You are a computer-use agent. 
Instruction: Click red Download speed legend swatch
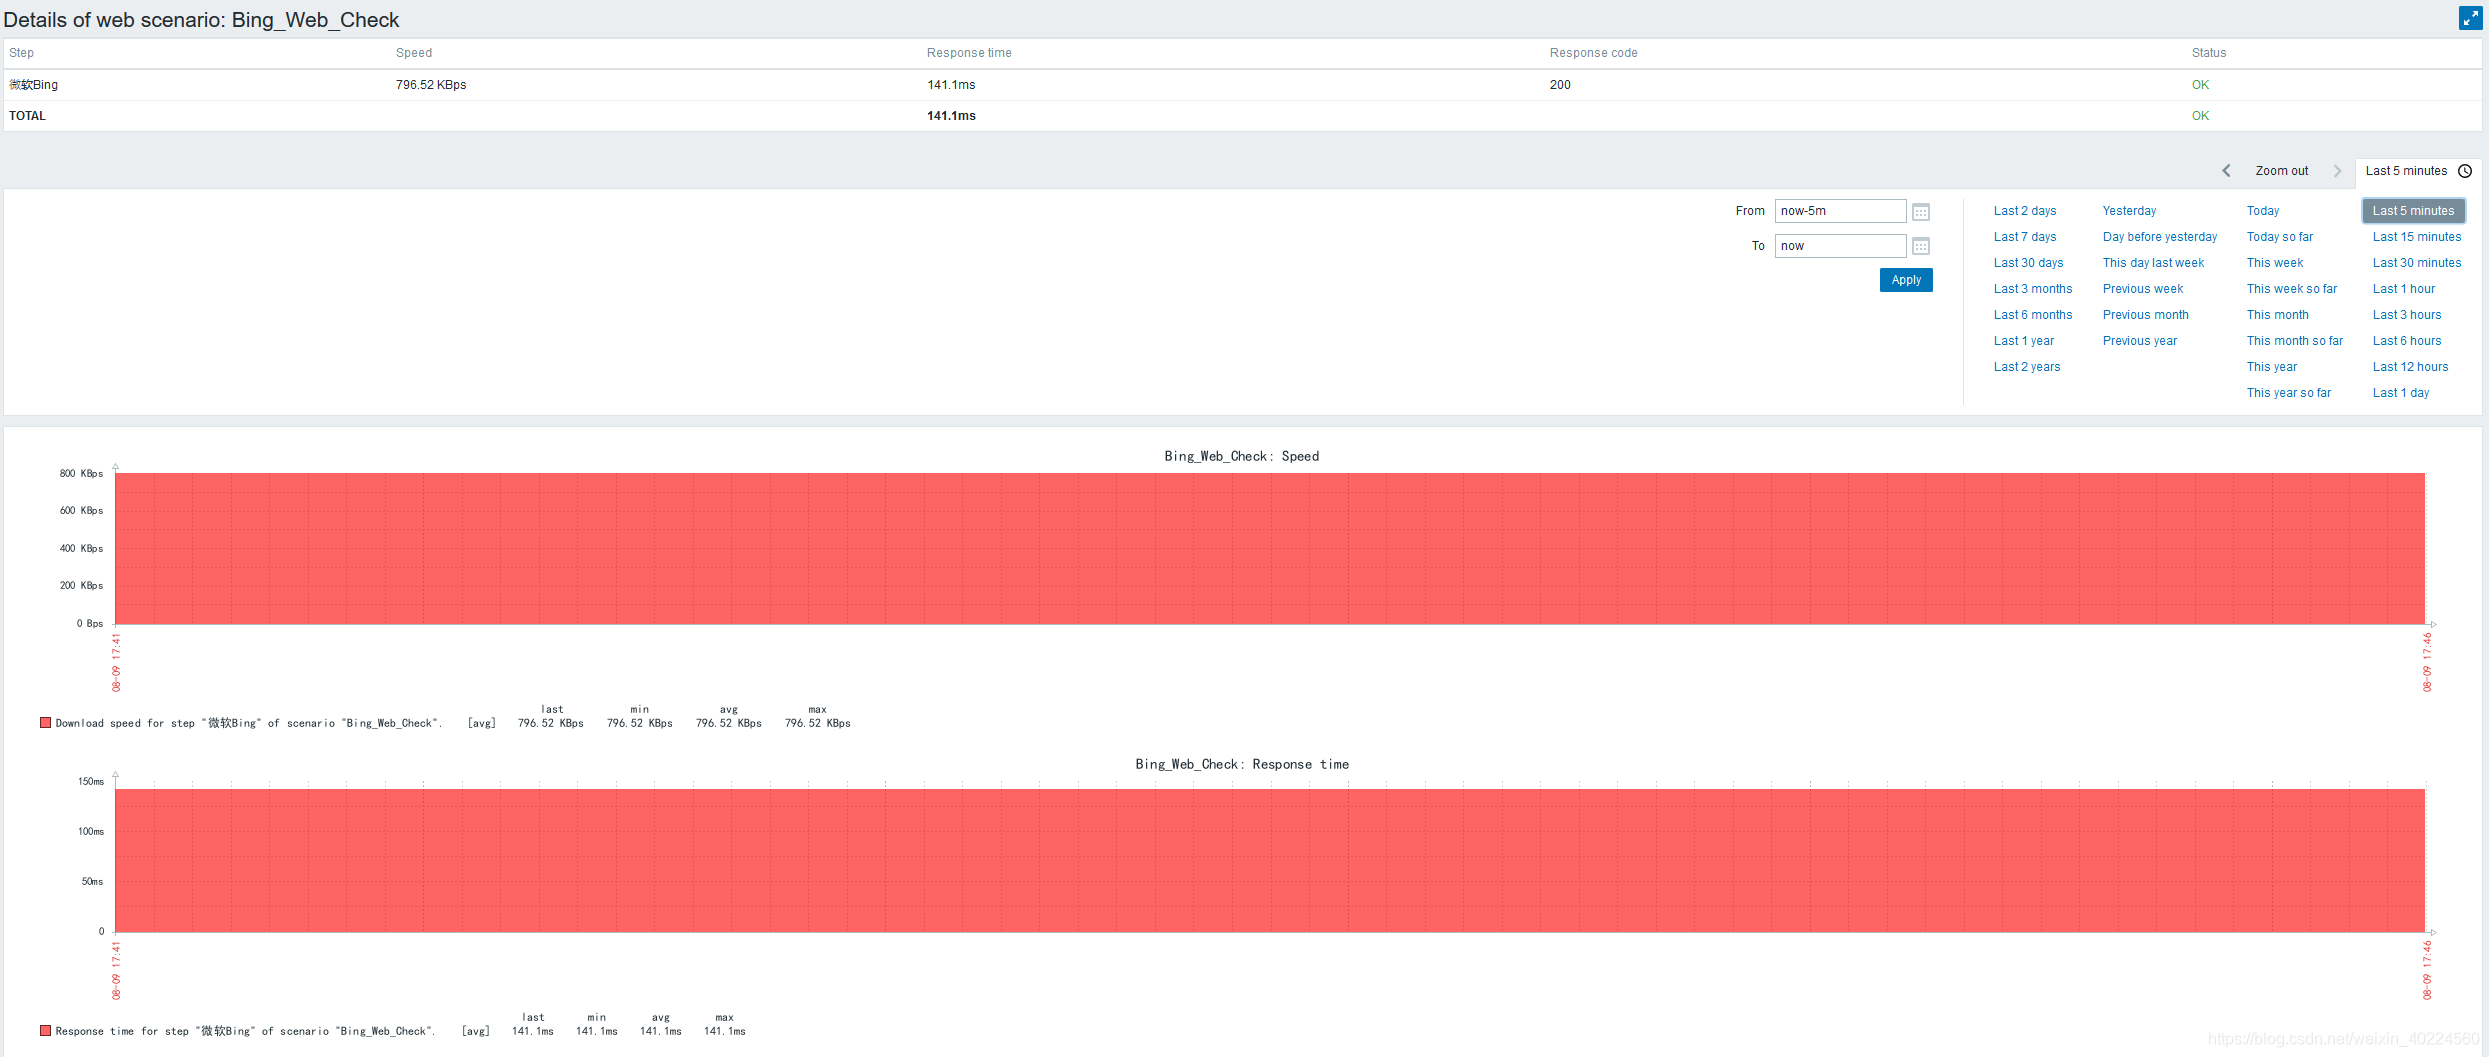[x=45, y=722]
